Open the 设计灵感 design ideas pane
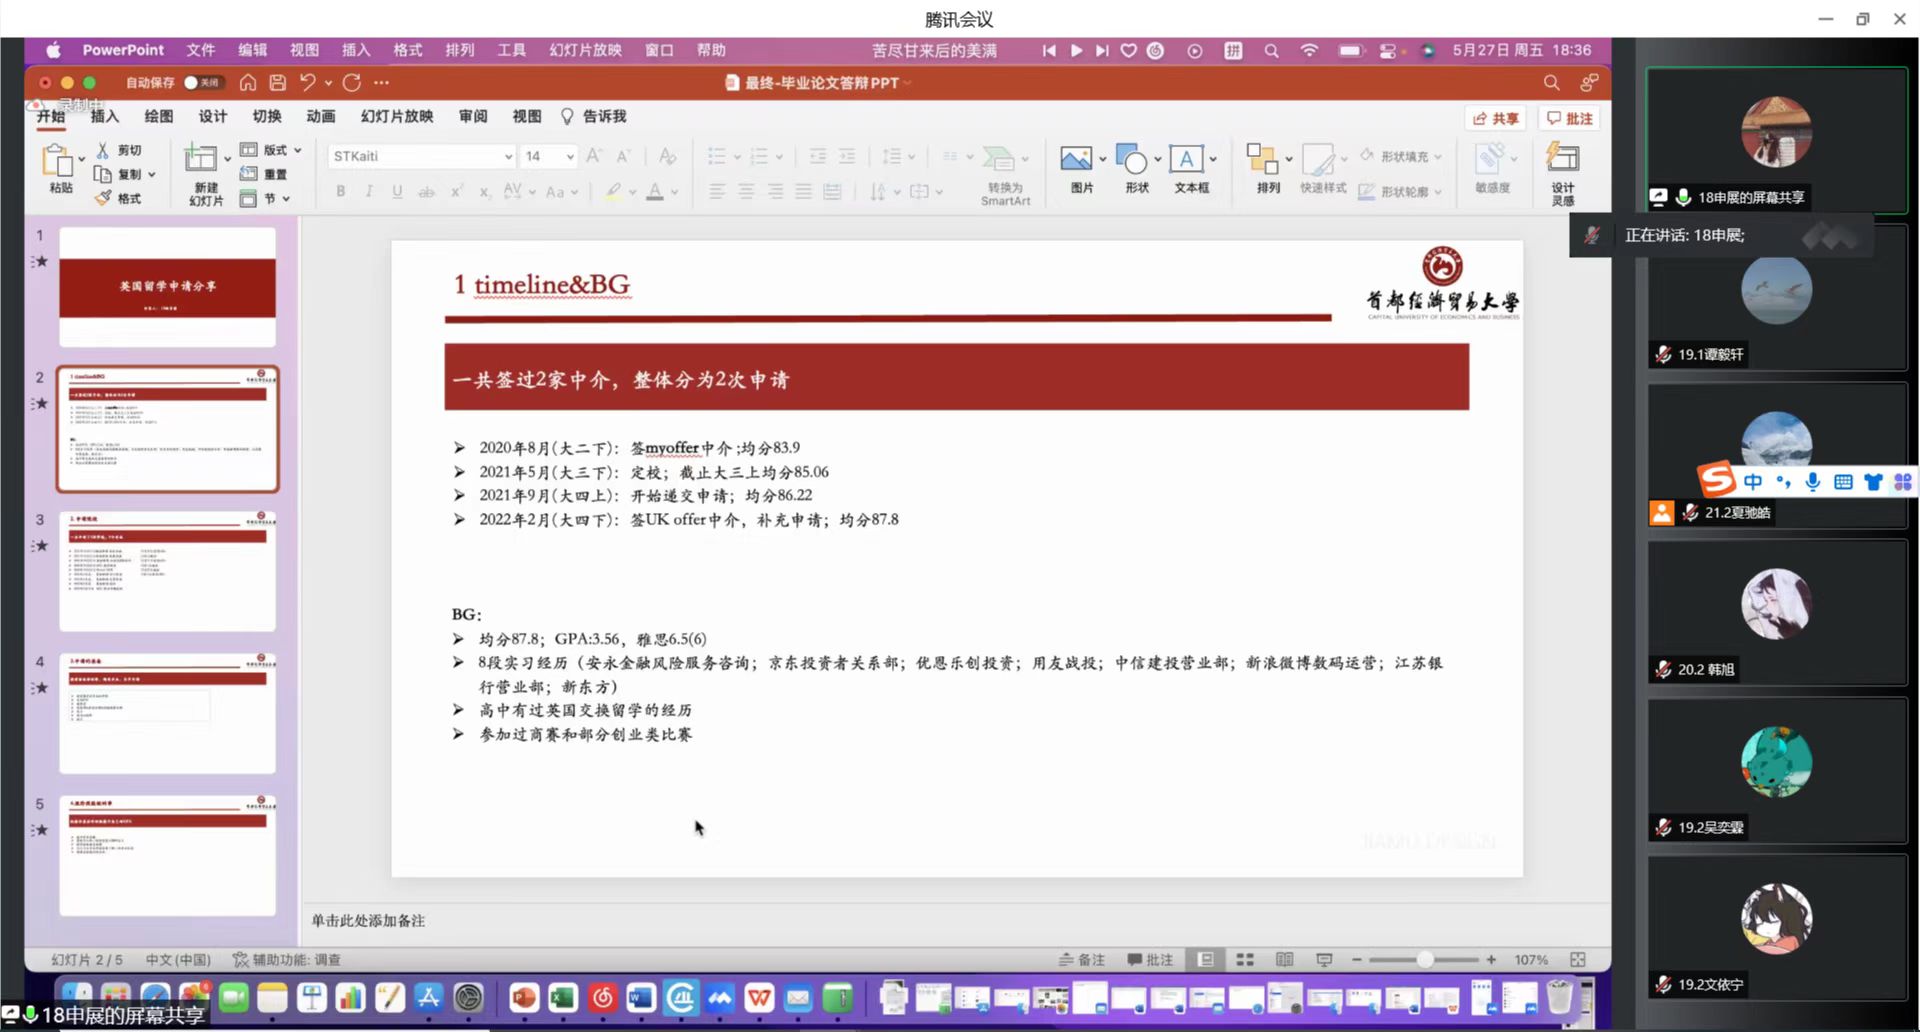This screenshot has height=1032, width=1920. click(1562, 159)
